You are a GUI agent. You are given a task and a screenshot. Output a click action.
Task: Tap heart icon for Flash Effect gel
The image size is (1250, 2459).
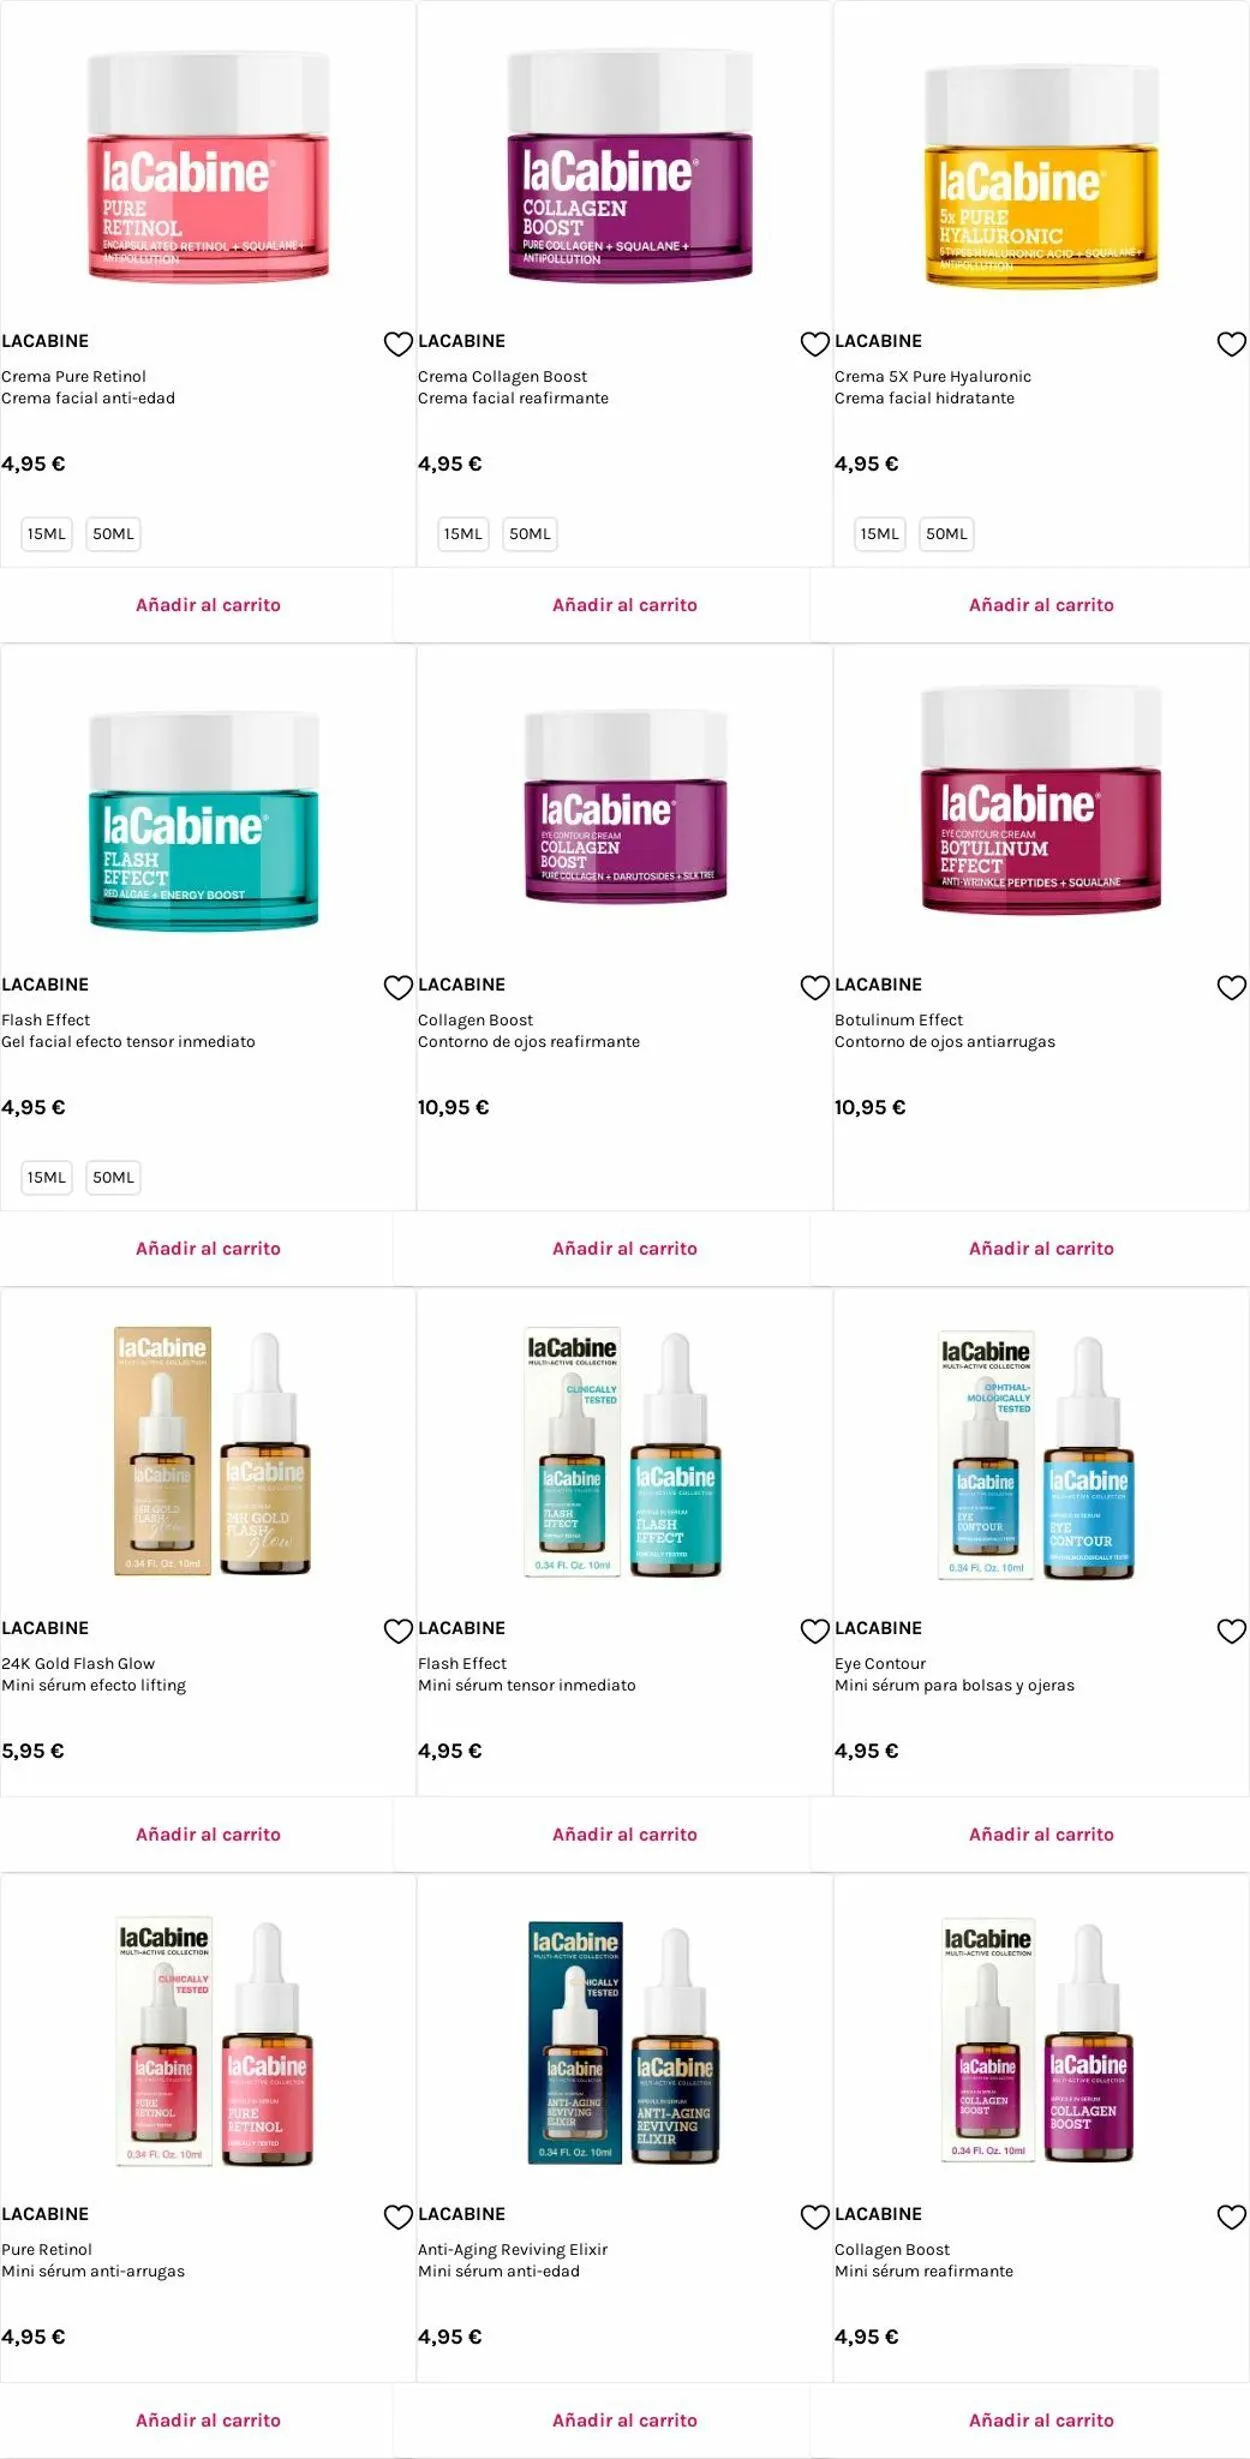(398, 987)
